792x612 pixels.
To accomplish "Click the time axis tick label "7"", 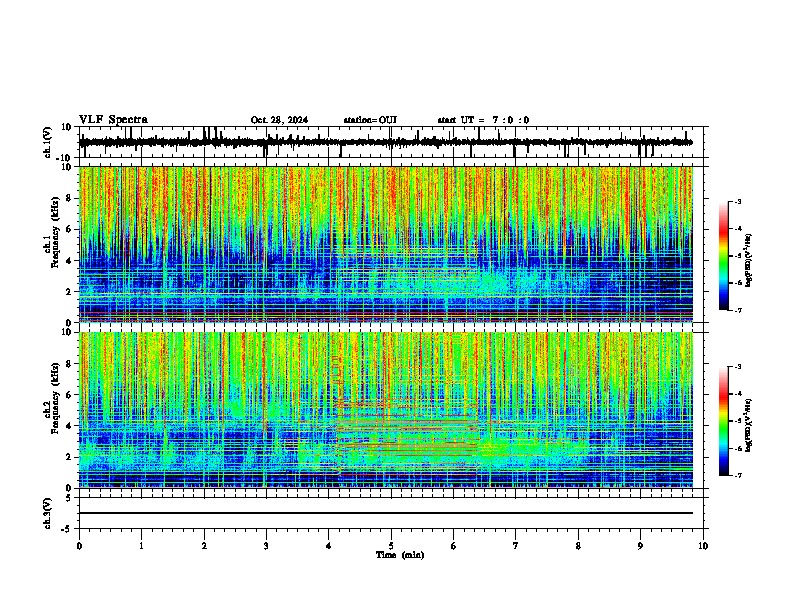I will [x=516, y=546].
